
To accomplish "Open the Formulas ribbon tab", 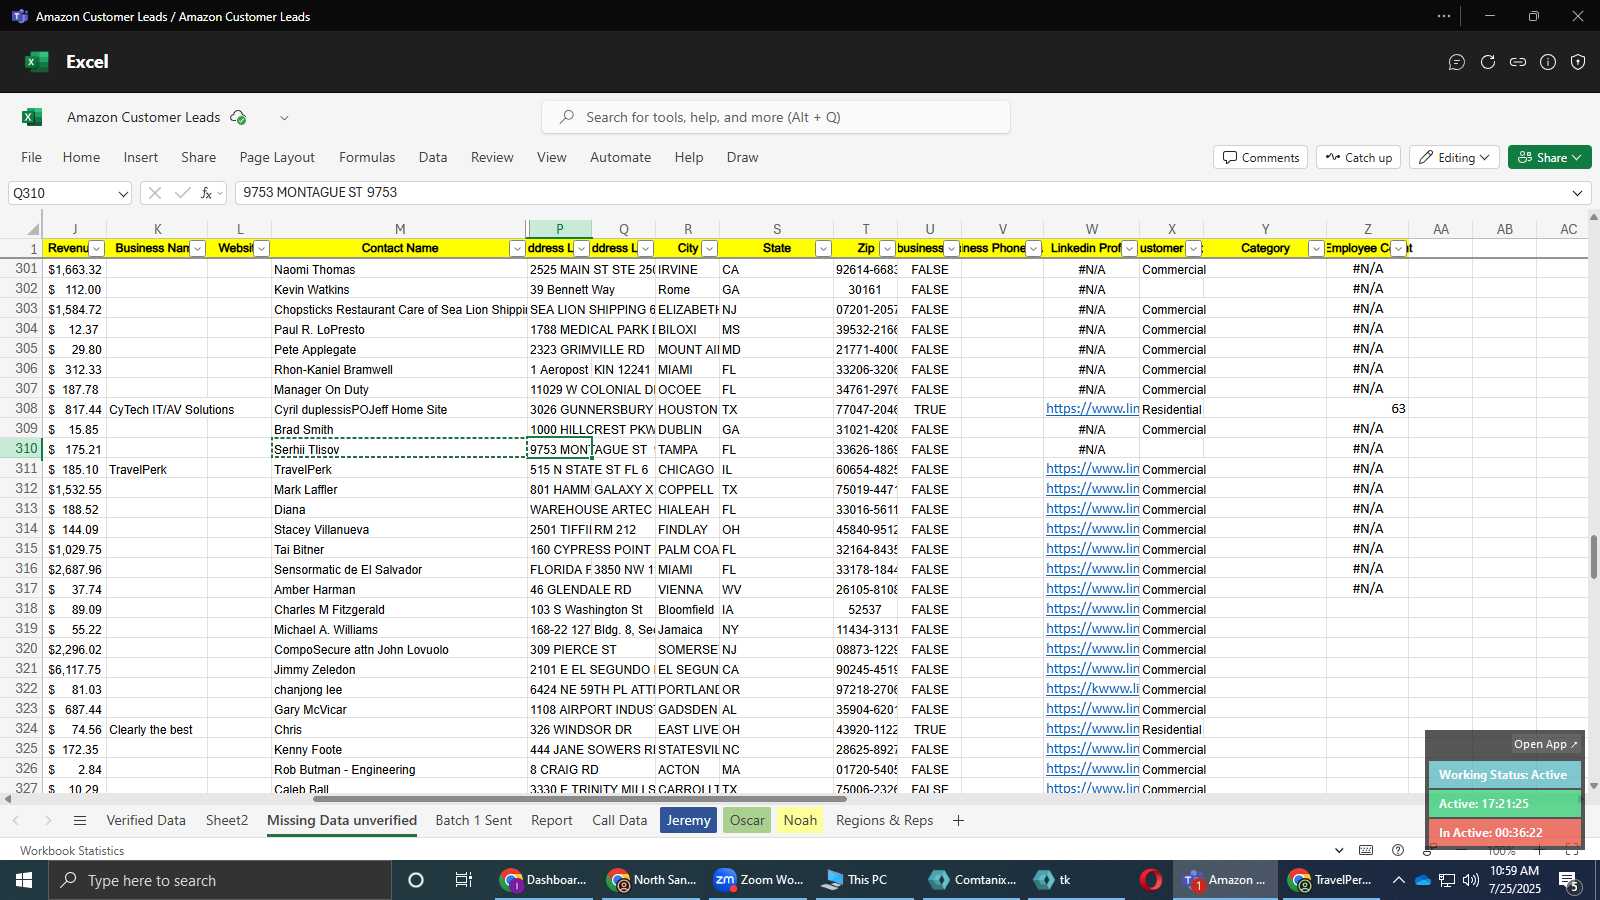I will (x=367, y=157).
